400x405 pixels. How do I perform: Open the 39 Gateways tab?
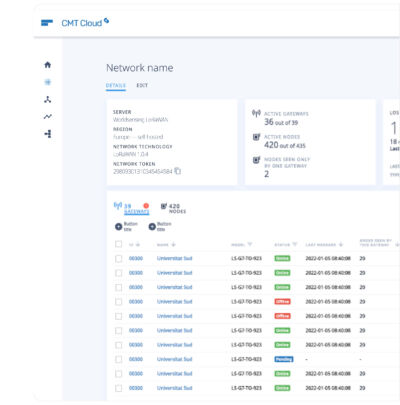click(132, 209)
